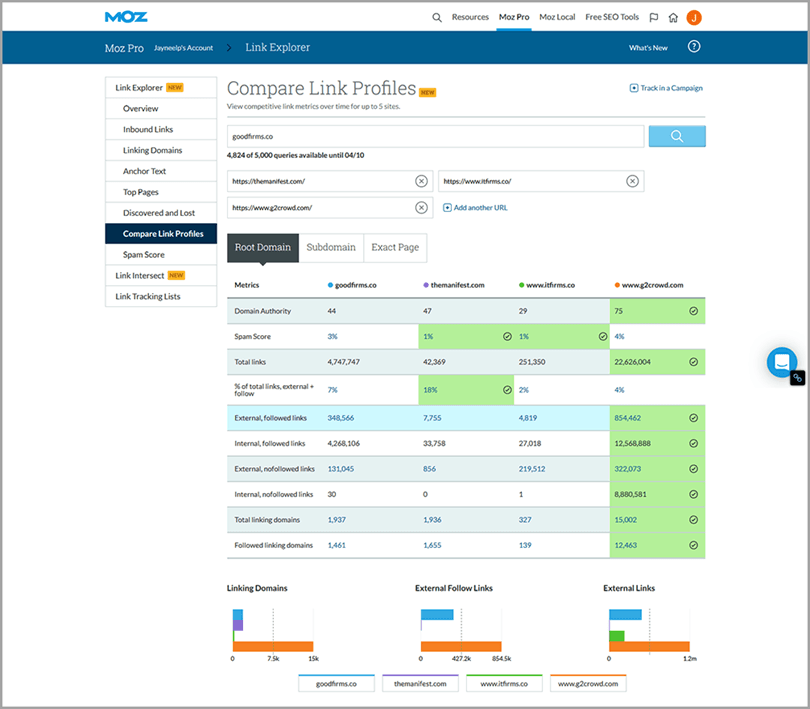This screenshot has height=709, width=810.
Task: Click g2crowd external followed links 854,462
Action: [x=627, y=418]
